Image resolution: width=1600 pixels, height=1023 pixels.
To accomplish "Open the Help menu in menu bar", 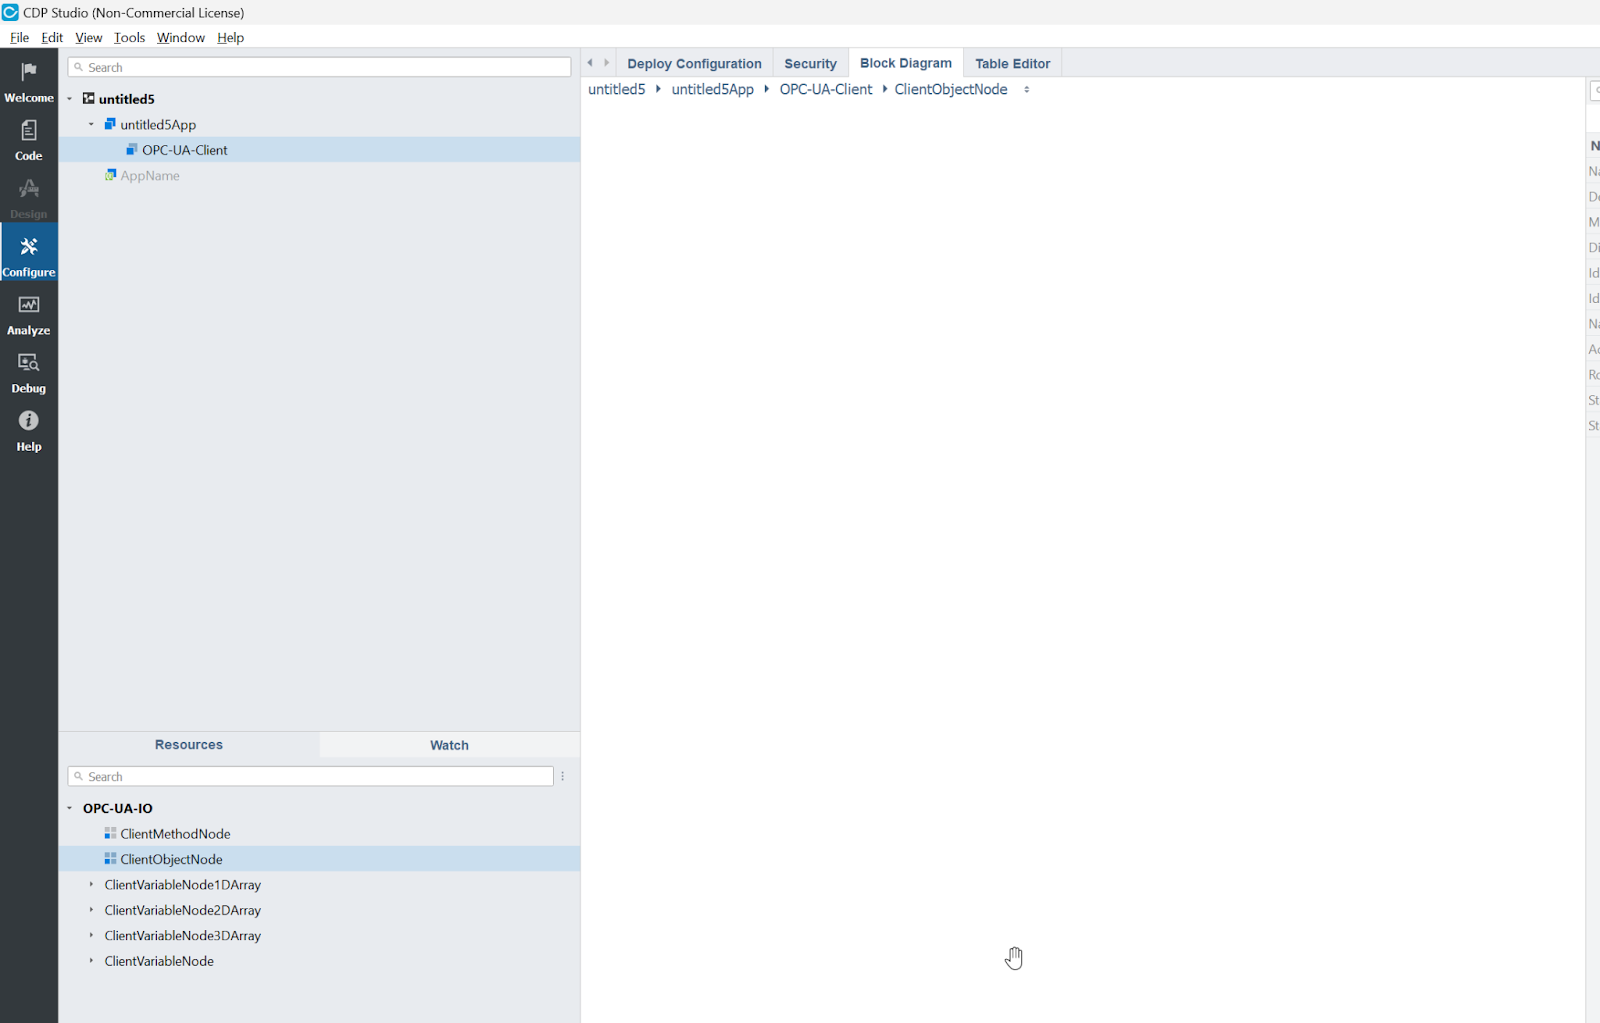I will [x=230, y=37].
